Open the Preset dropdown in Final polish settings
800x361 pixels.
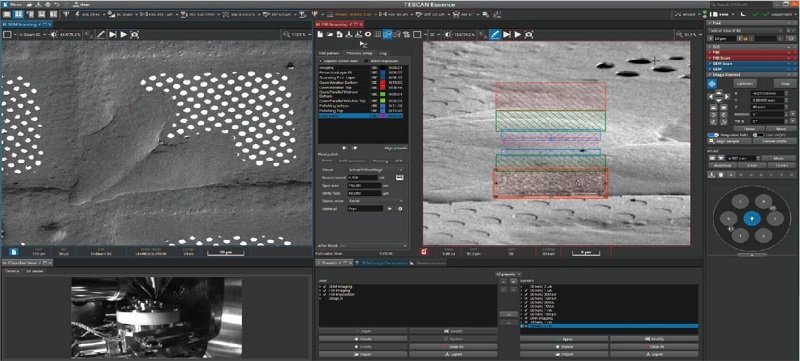coord(376,170)
